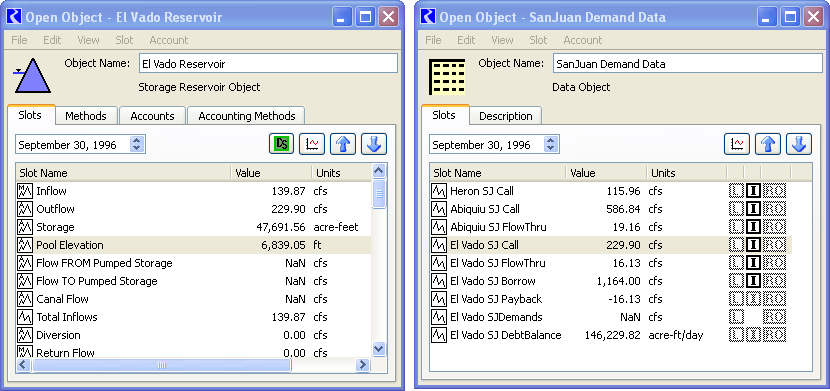830x391 pixels.
Task: Click the slot list scroll-down arrow
Action: pyautogui.click(x=379, y=348)
